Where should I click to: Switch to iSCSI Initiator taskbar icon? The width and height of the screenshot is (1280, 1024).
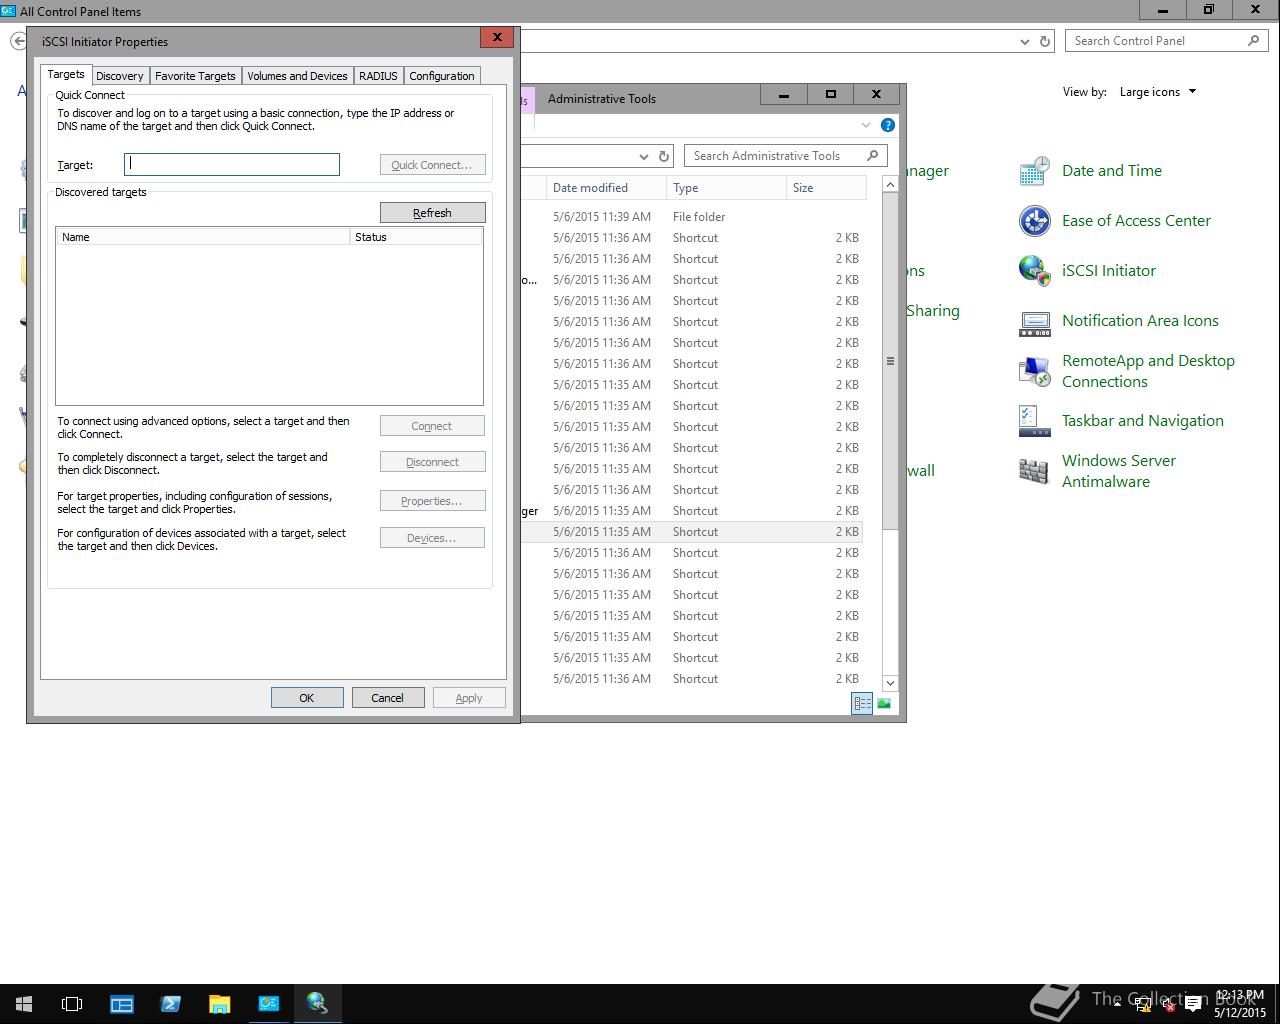(317, 1003)
